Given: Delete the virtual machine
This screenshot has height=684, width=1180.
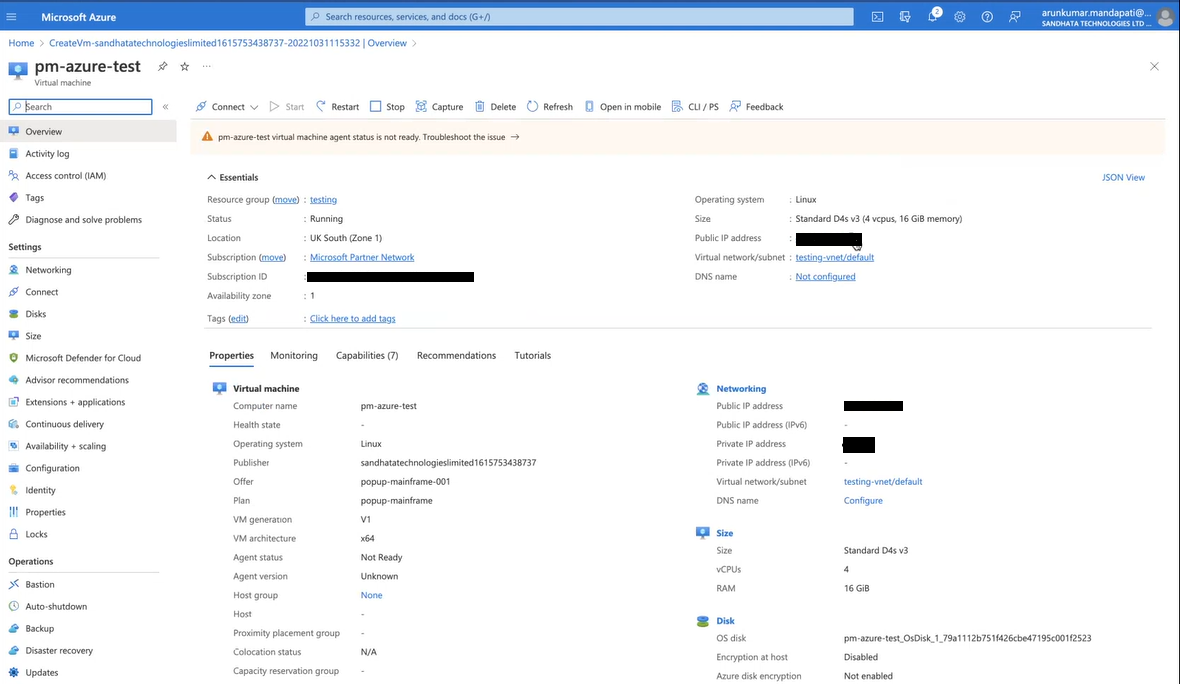Looking at the screenshot, I should point(495,107).
